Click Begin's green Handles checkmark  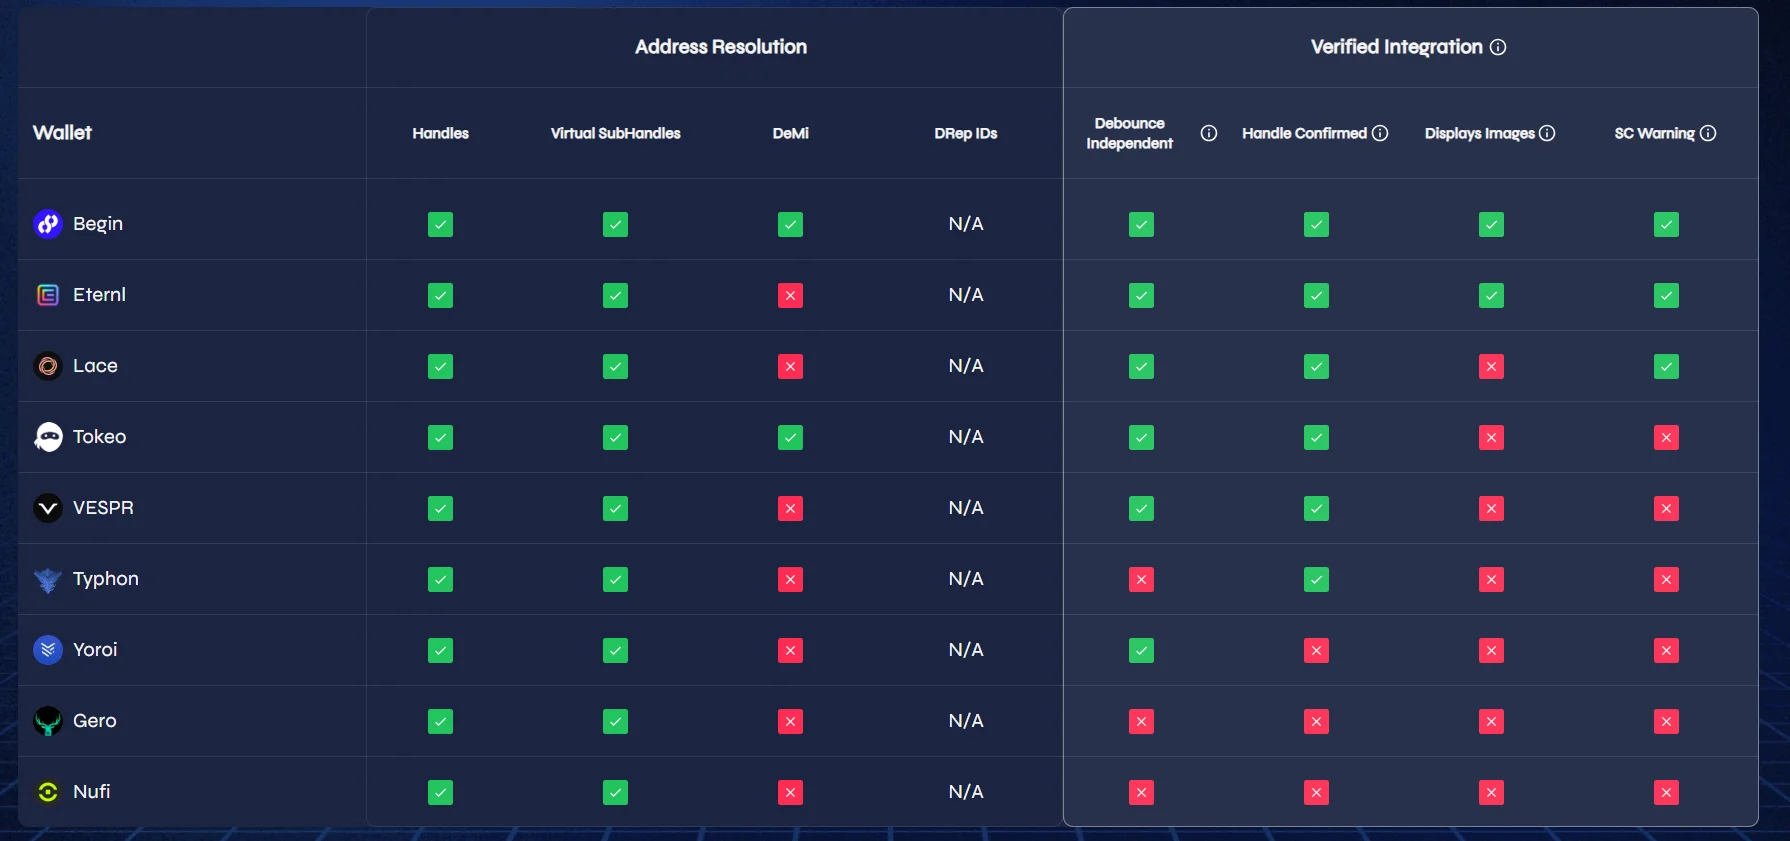tap(440, 224)
